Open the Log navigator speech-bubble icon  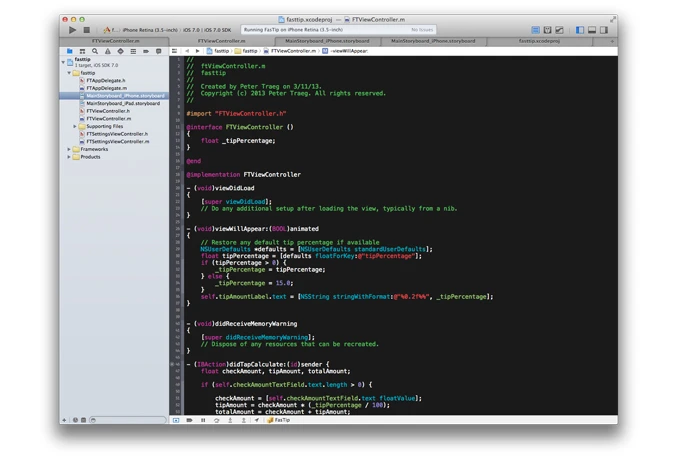click(x=159, y=51)
